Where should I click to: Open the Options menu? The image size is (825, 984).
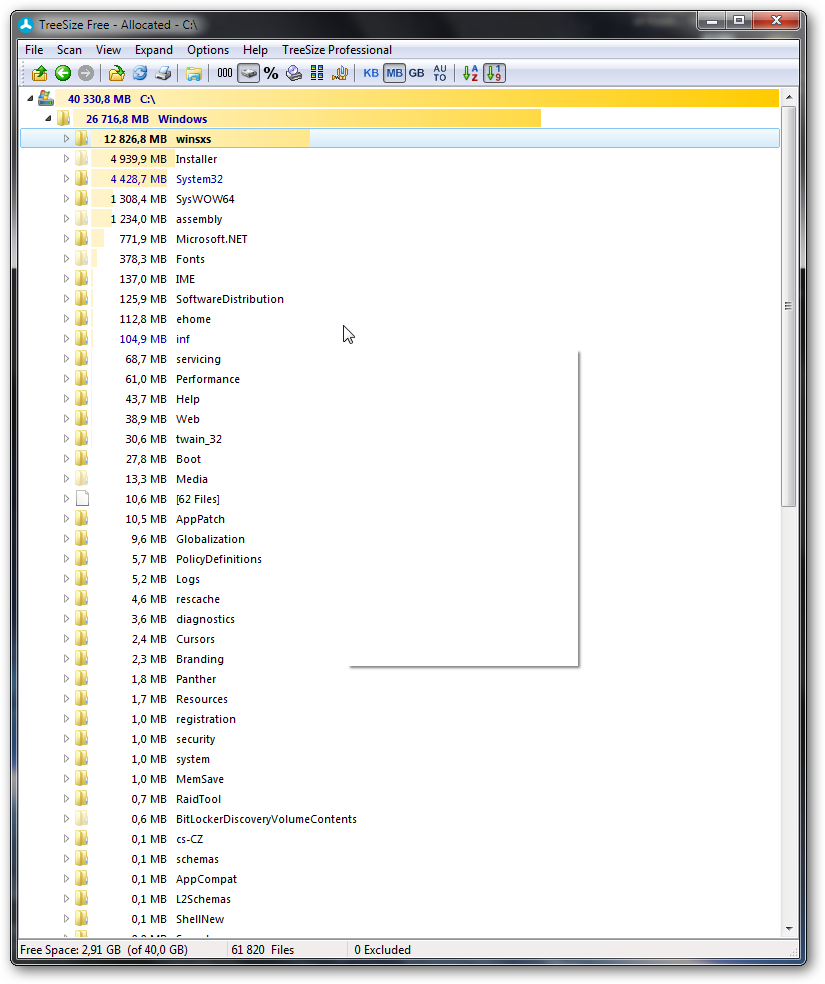tap(208, 50)
